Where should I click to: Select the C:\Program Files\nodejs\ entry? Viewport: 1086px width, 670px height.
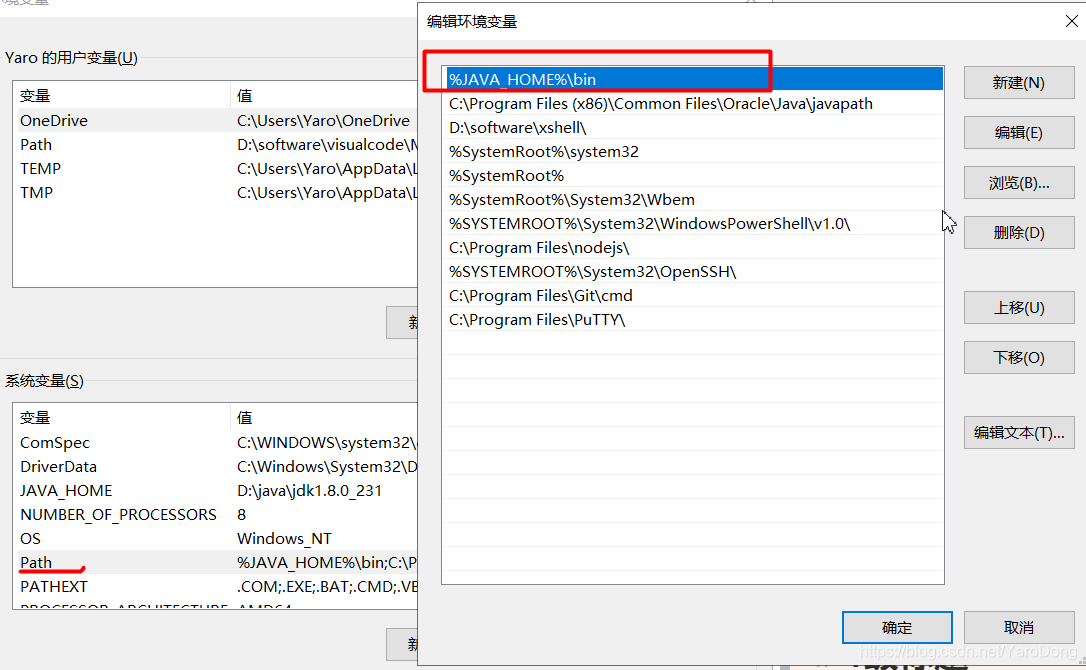click(693, 247)
